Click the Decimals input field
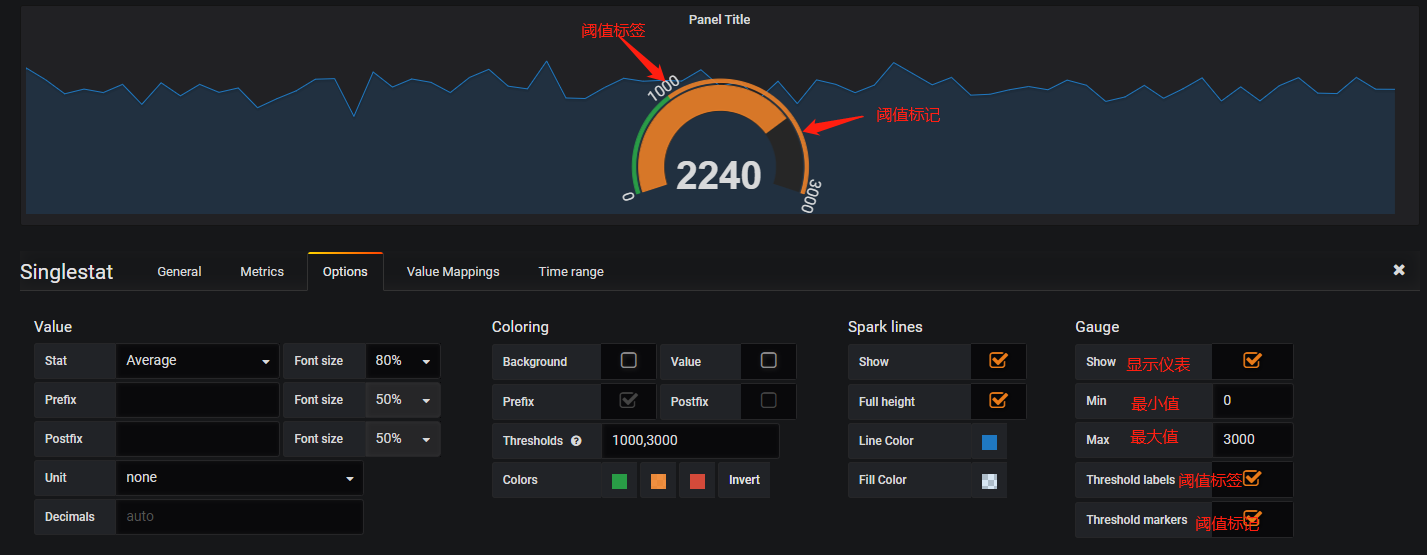Image resolution: width=1427 pixels, height=555 pixels. (239, 517)
